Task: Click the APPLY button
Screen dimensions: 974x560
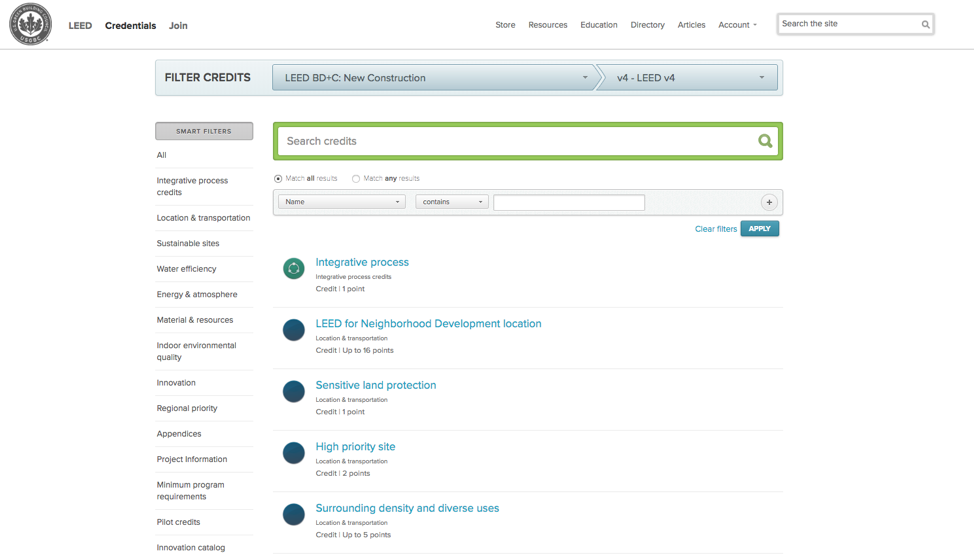Action: point(759,228)
